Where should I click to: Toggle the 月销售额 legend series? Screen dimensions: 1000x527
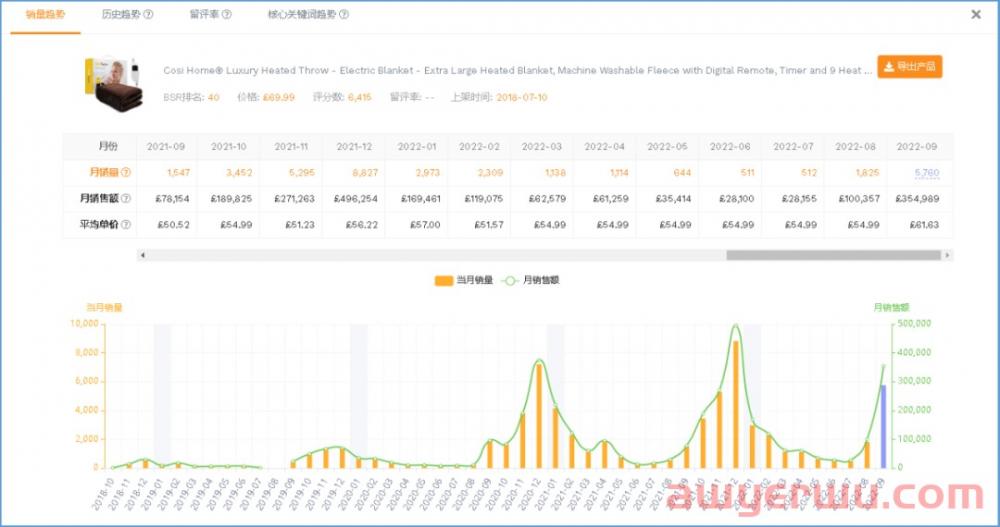coord(531,280)
